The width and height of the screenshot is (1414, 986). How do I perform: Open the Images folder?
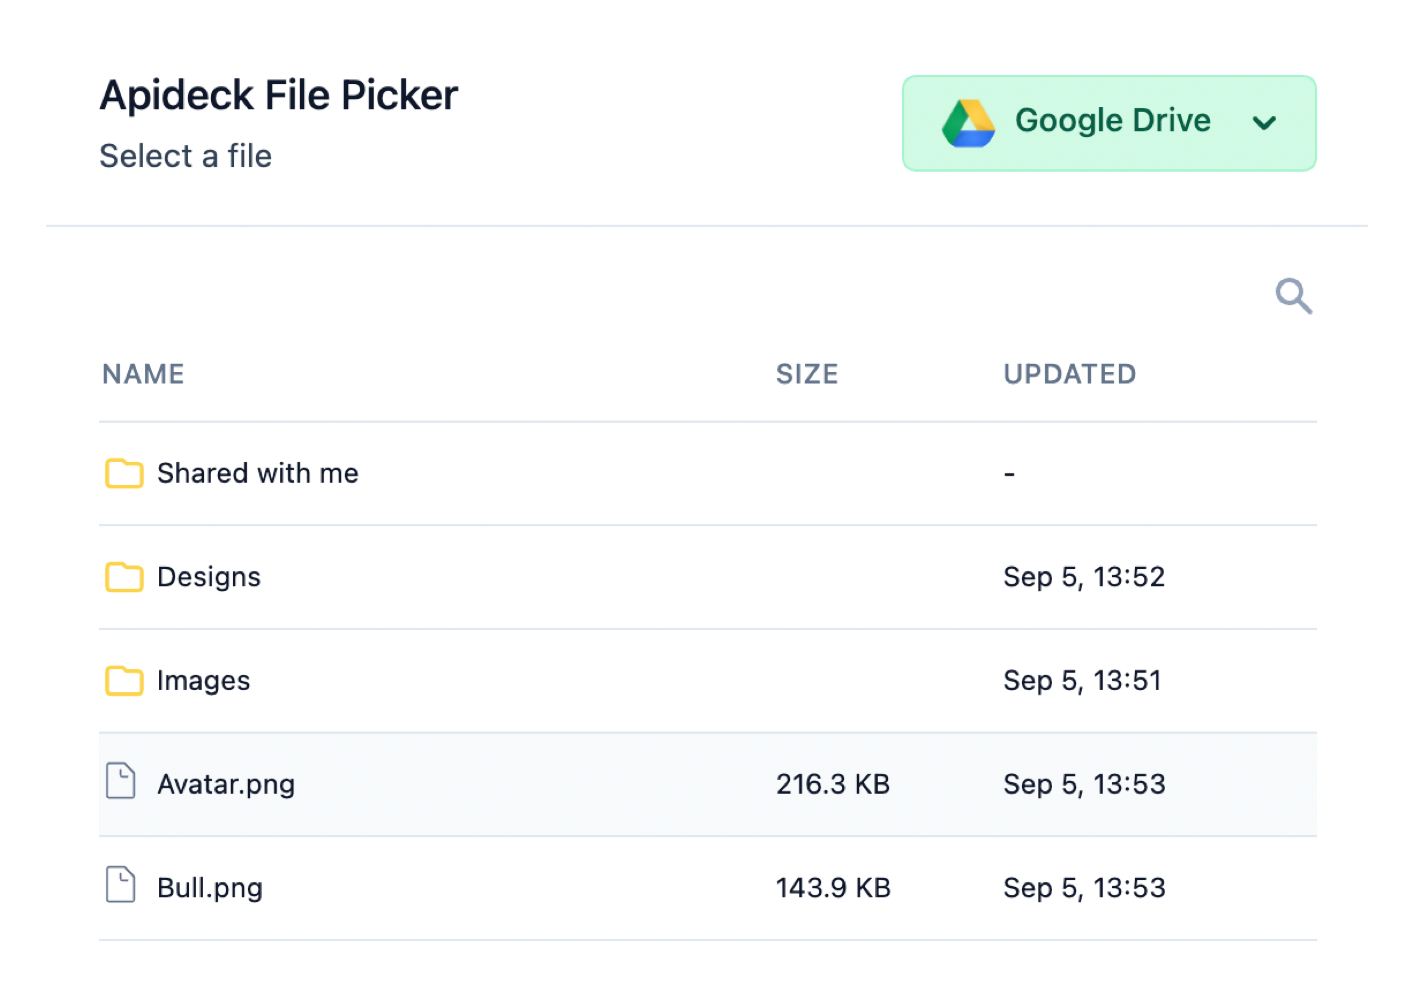click(x=204, y=681)
